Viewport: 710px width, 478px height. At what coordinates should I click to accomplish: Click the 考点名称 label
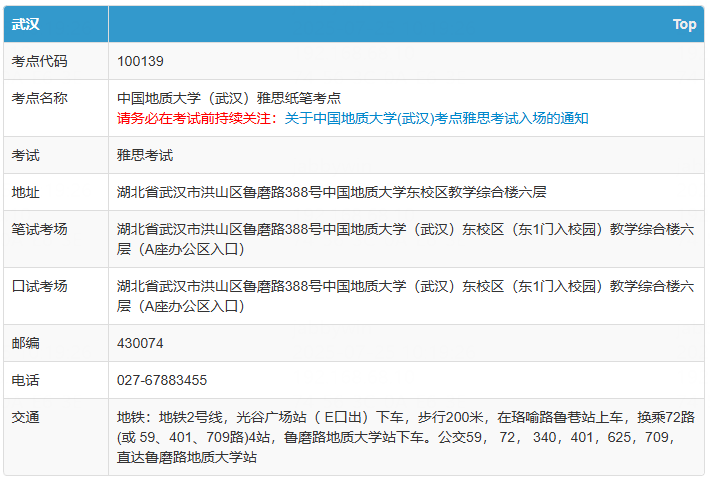(x=39, y=98)
